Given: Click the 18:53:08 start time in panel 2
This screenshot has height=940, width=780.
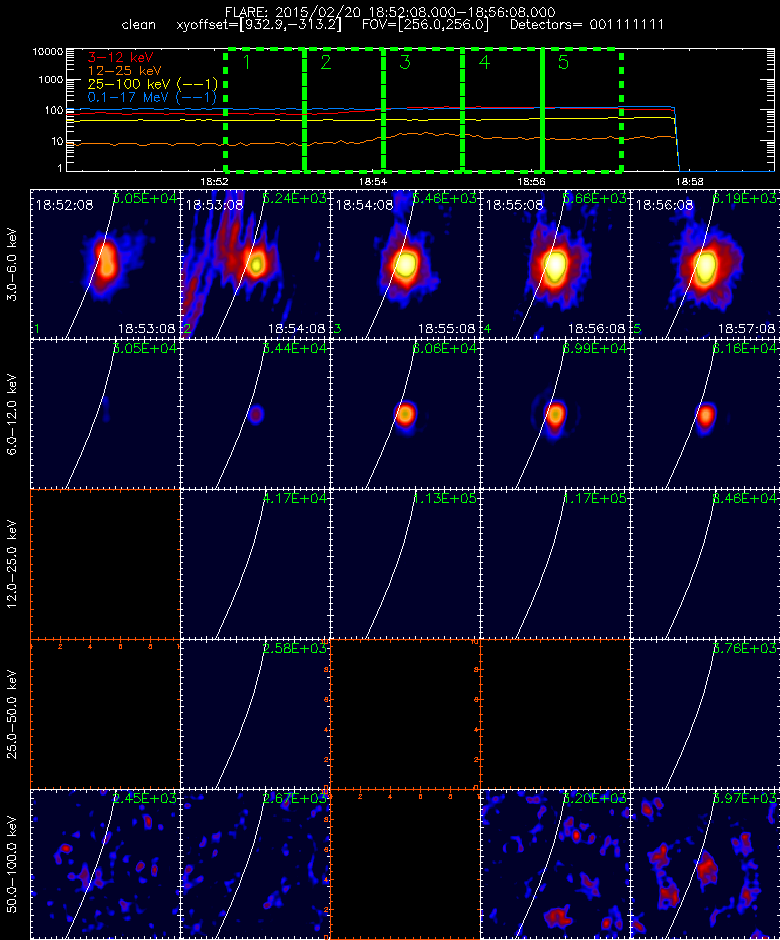Looking at the screenshot, I should pos(215,205).
